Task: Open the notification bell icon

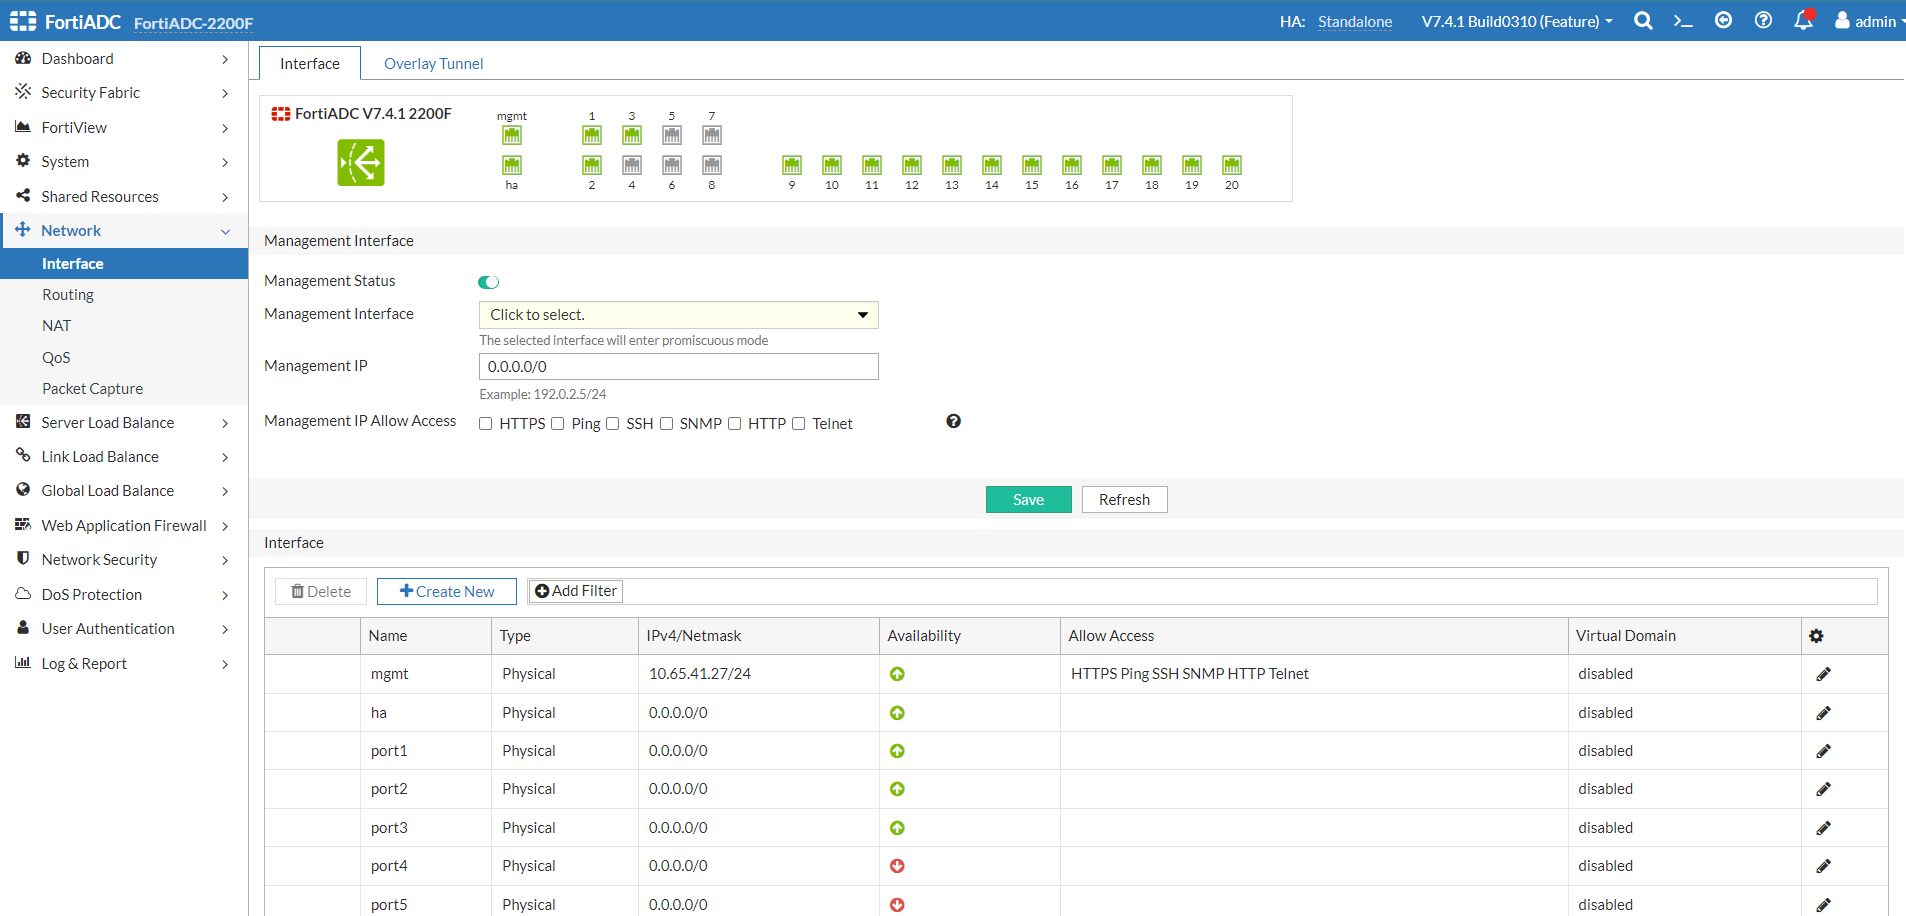Action: (x=1802, y=20)
